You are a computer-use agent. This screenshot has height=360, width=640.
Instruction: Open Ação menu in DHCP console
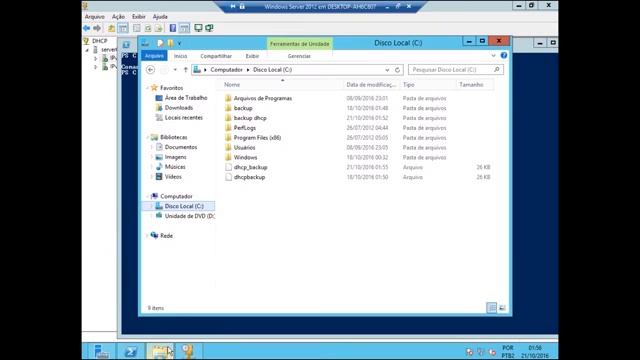pyautogui.click(x=118, y=17)
